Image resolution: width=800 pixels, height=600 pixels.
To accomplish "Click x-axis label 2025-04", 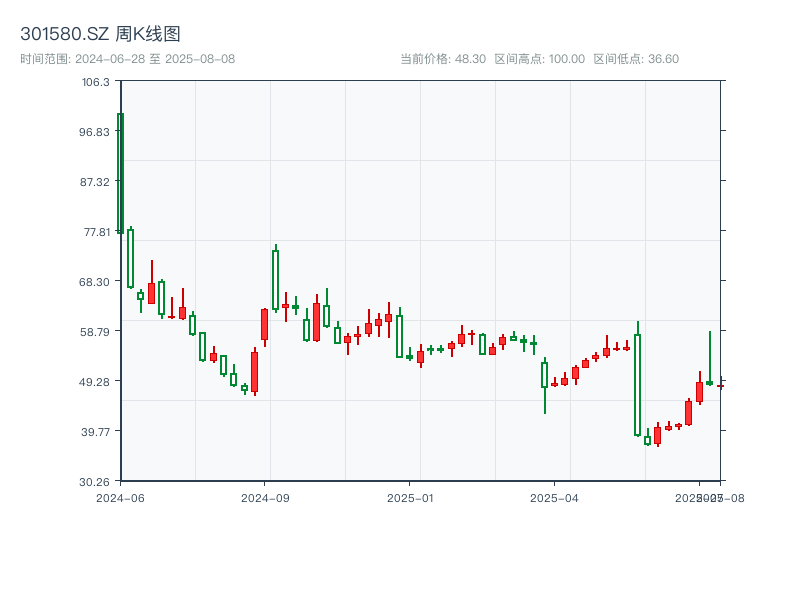I will click(554, 498).
